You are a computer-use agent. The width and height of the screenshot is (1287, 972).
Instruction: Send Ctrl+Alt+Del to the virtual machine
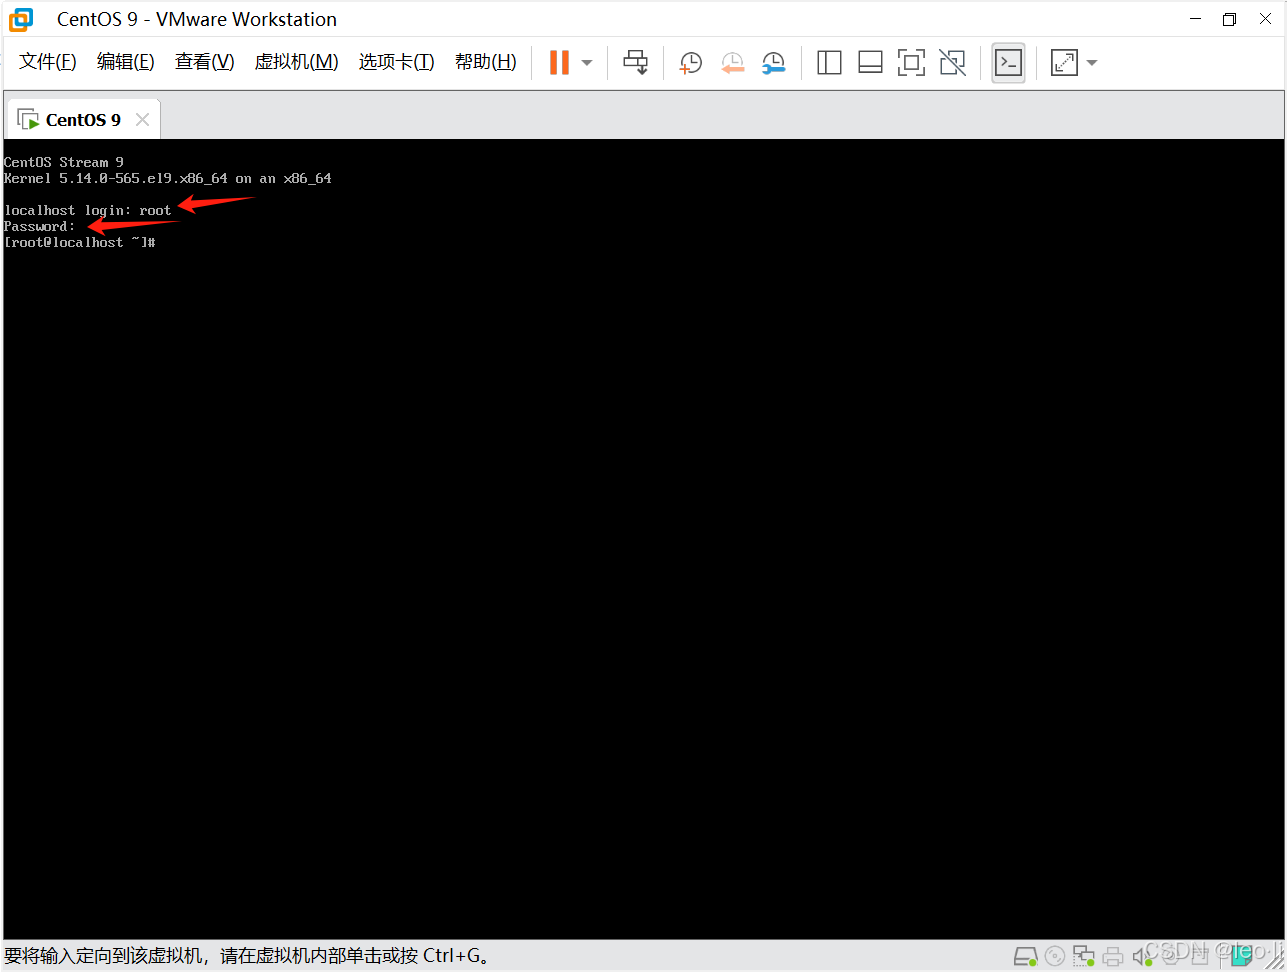[x=636, y=62]
